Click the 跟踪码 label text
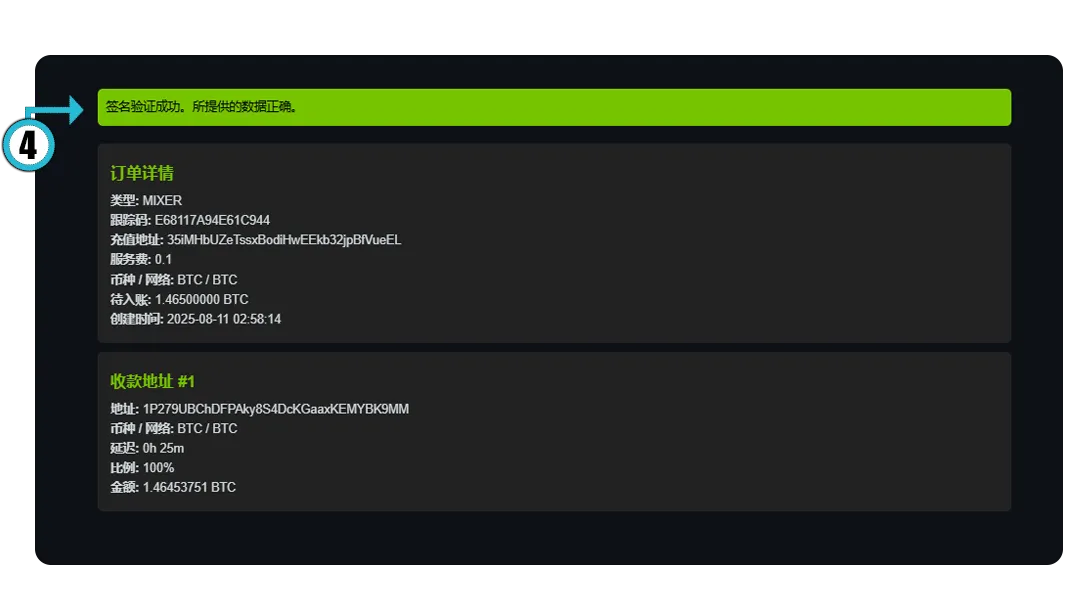1086x604 pixels. pyautogui.click(x=130, y=220)
